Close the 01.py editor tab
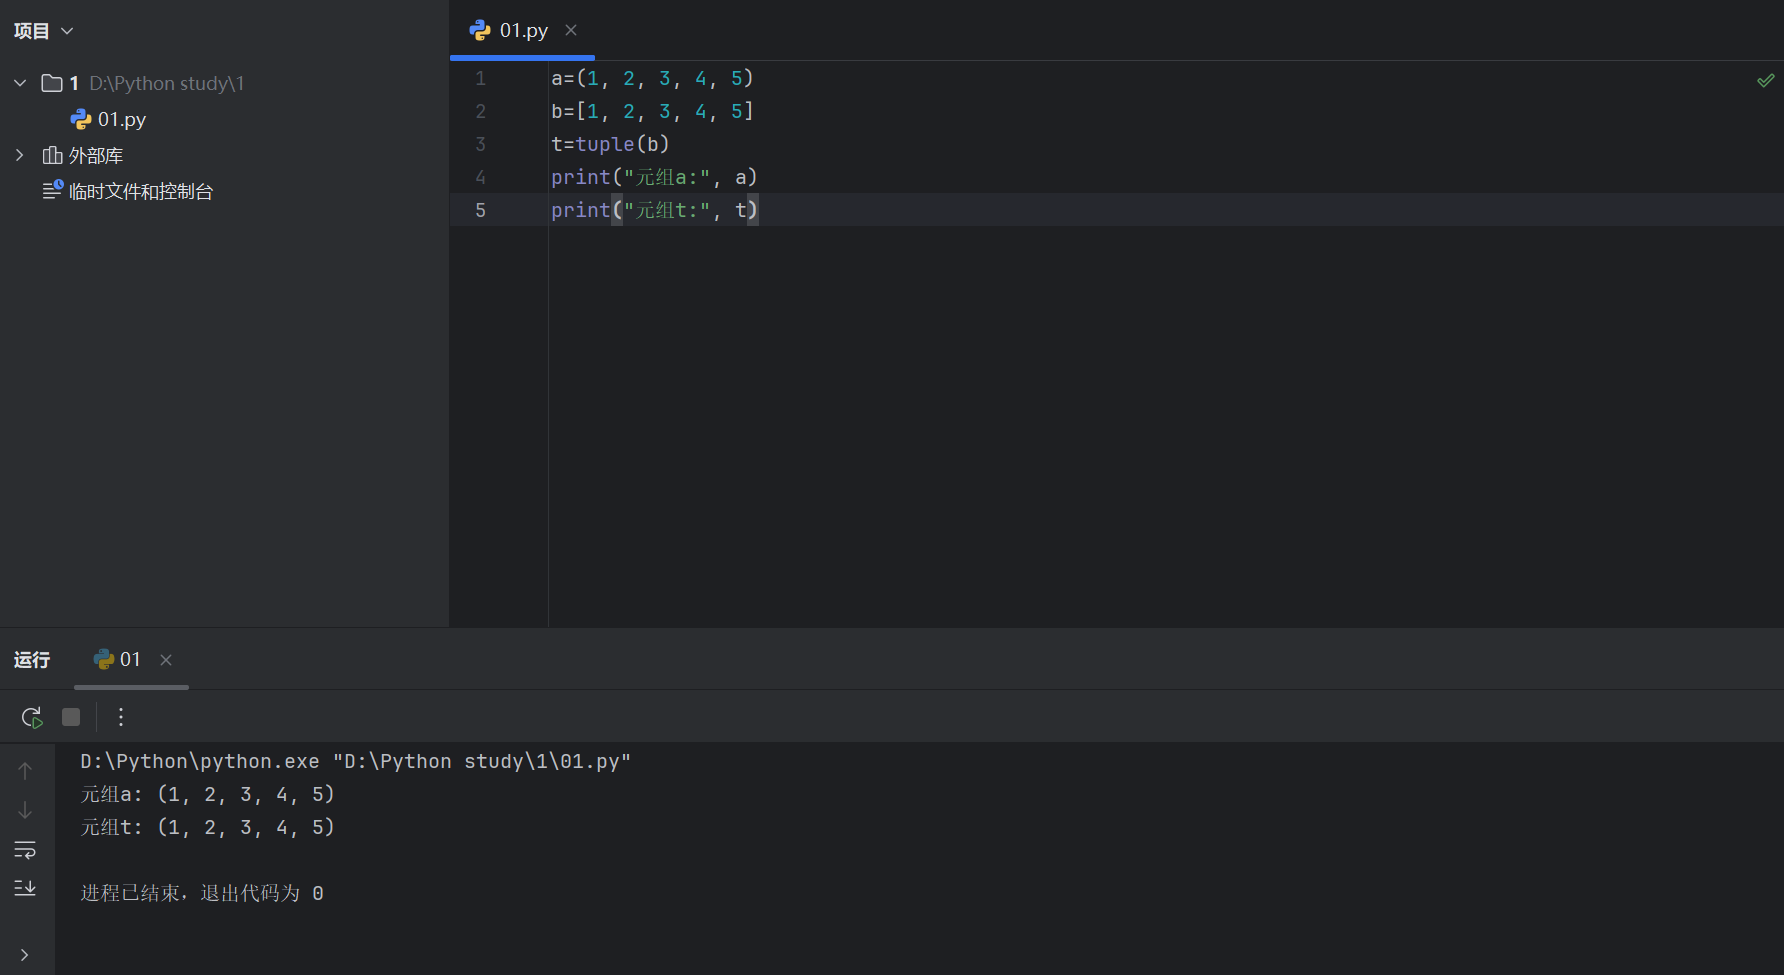Screen dimensions: 1784x975 (571, 30)
